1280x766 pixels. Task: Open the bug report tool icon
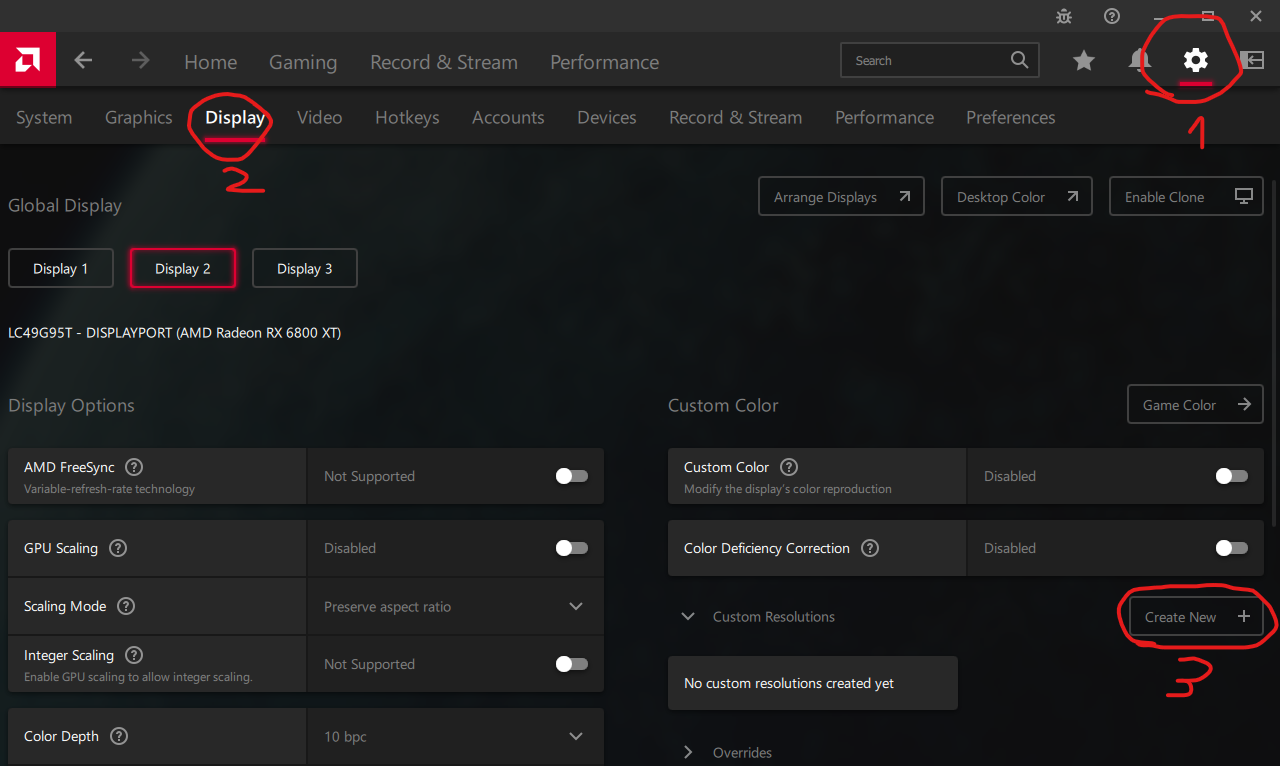pyautogui.click(x=1064, y=16)
